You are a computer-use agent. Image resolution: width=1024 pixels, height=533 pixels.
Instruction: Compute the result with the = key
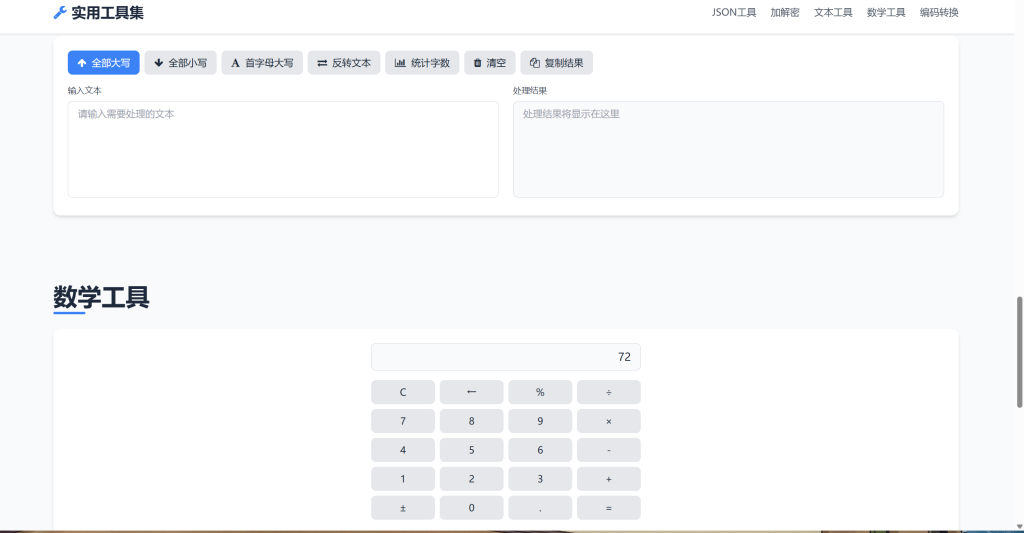click(x=609, y=508)
